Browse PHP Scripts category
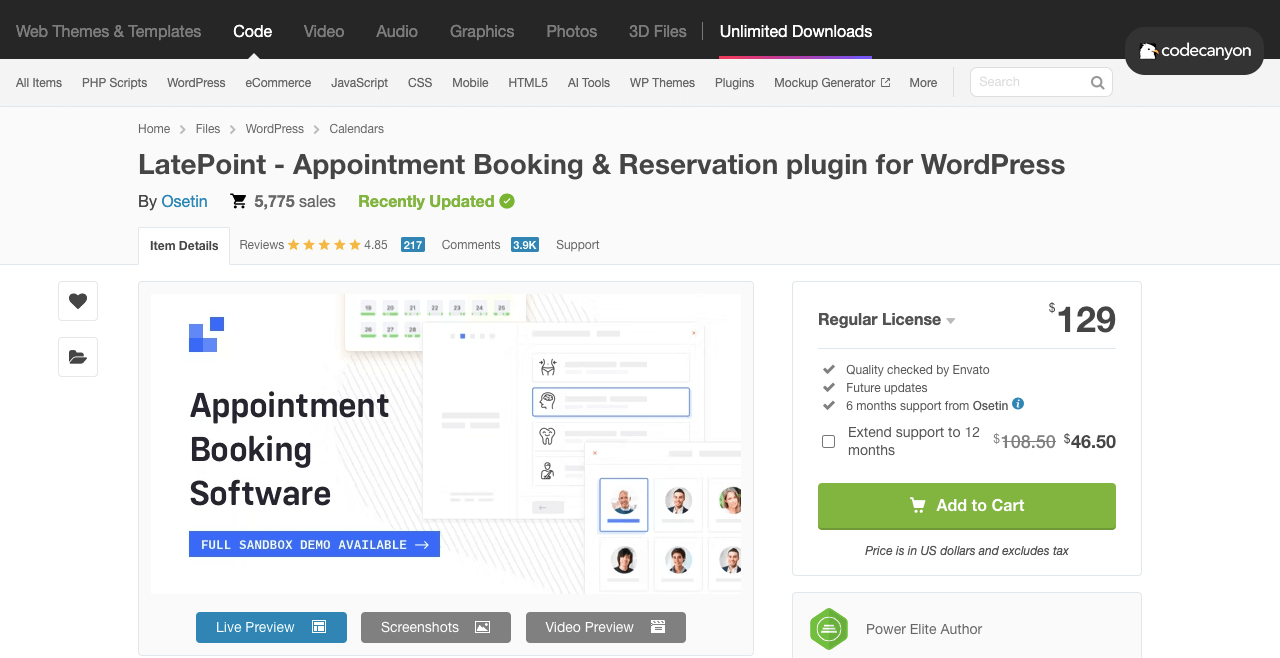This screenshot has width=1280, height=658. (115, 83)
